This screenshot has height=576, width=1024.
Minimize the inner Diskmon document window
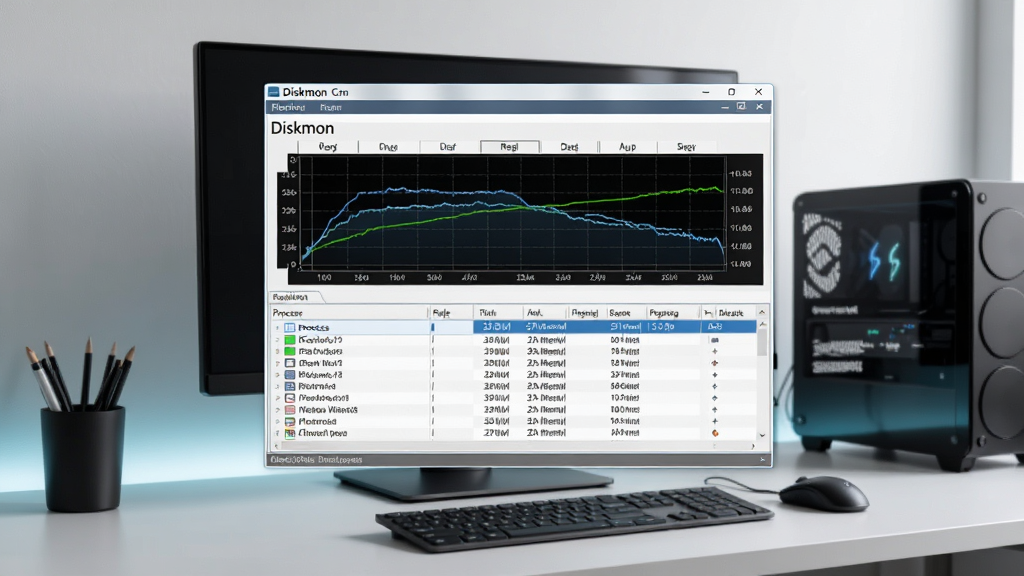pyautogui.click(x=725, y=107)
